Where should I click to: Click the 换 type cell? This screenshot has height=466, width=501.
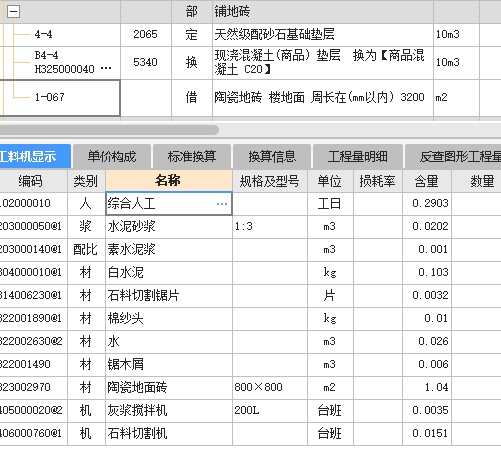point(192,63)
